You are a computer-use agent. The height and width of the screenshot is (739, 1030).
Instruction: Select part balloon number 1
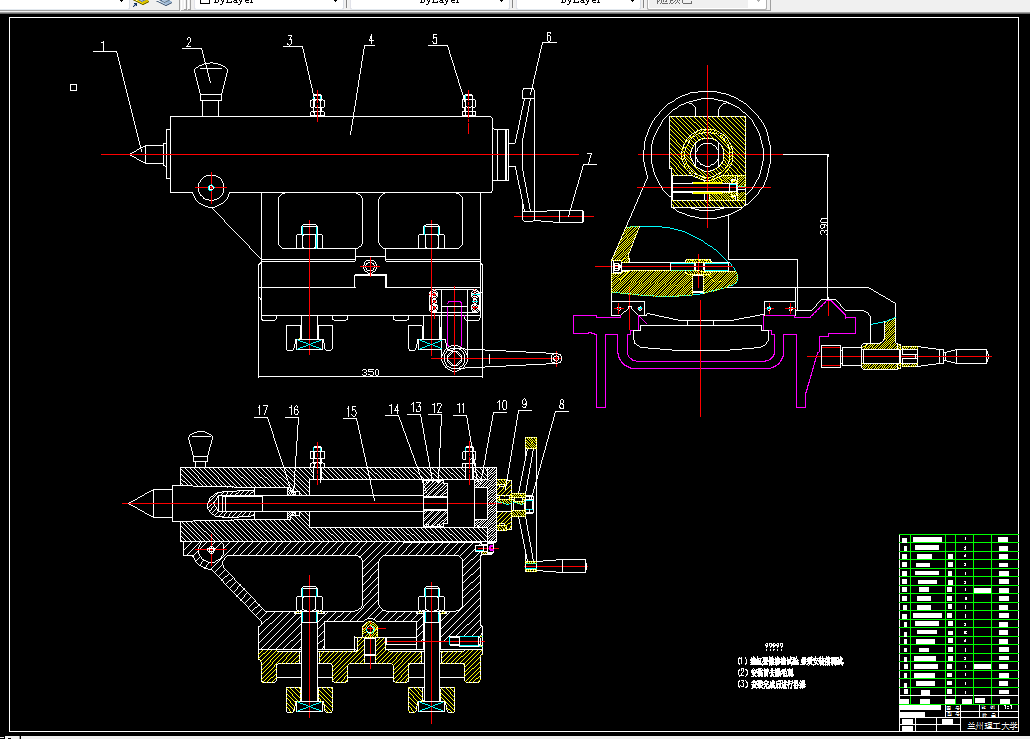click(102, 46)
